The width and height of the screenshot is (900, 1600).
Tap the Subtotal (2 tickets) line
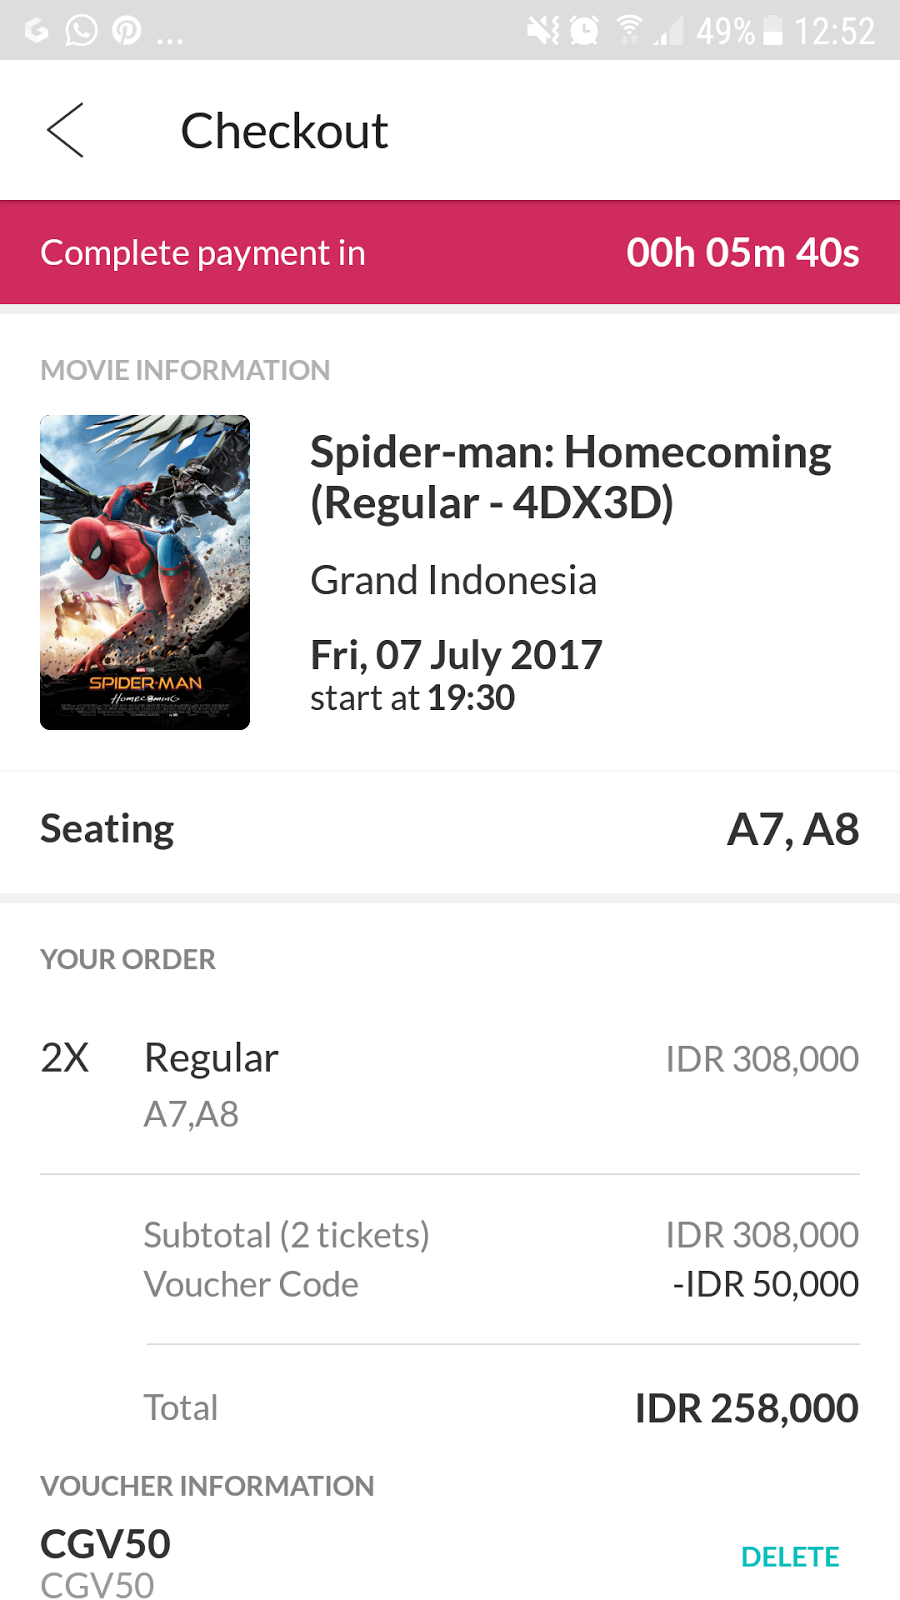(x=501, y=1235)
